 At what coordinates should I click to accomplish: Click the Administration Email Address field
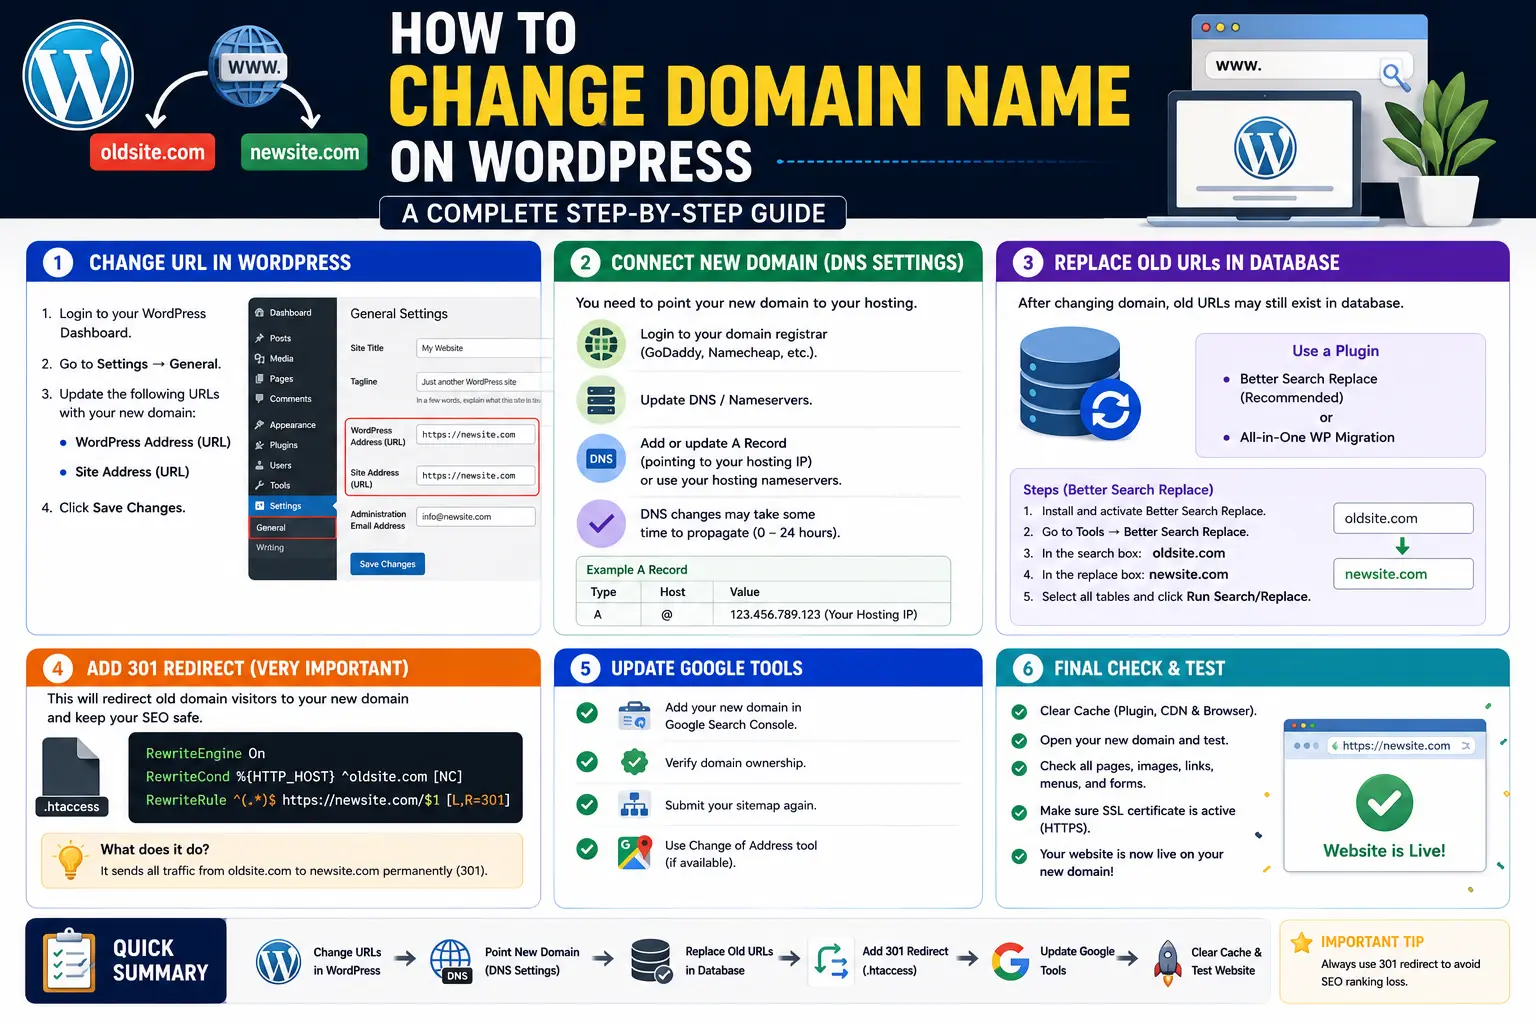click(476, 517)
